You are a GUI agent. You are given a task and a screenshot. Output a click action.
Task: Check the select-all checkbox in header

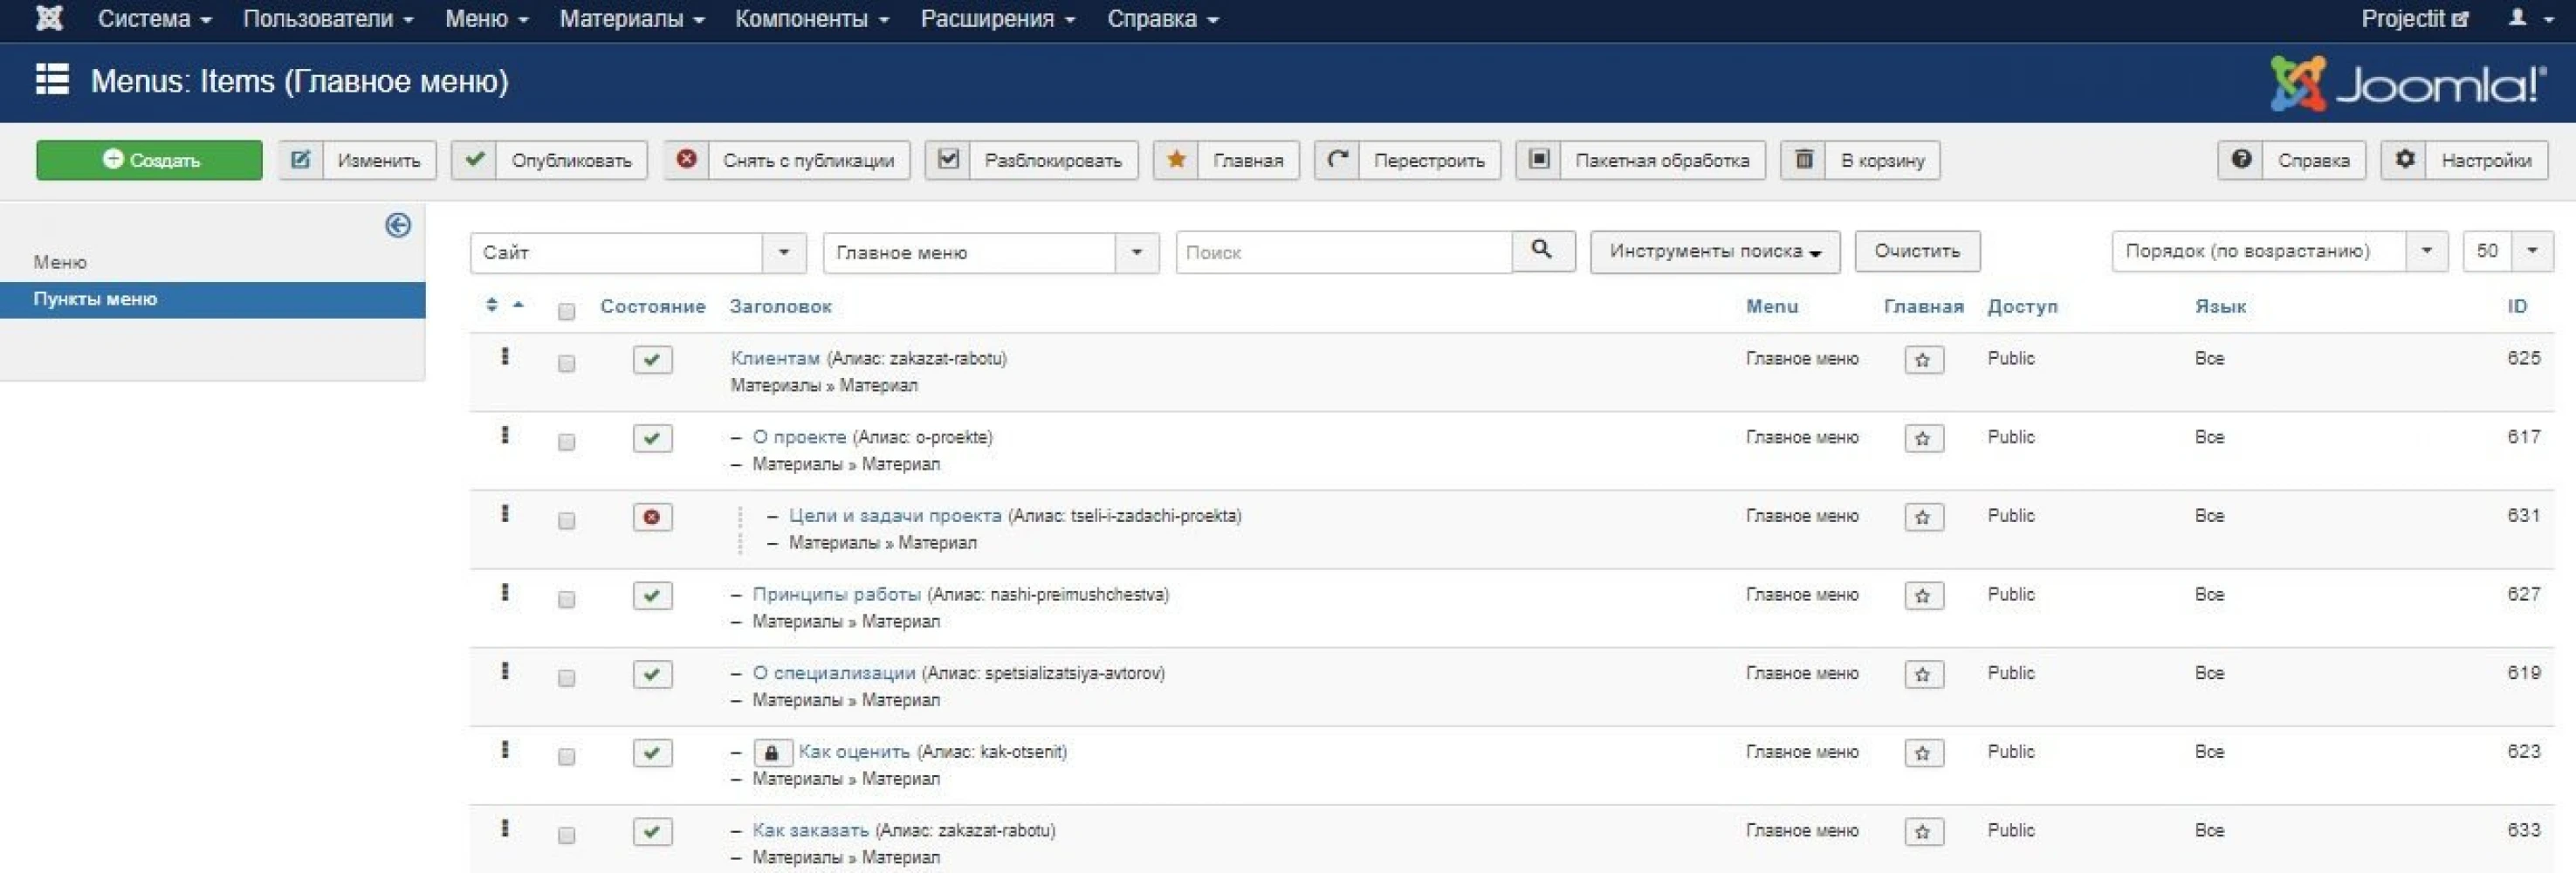pyautogui.click(x=566, y=312)
